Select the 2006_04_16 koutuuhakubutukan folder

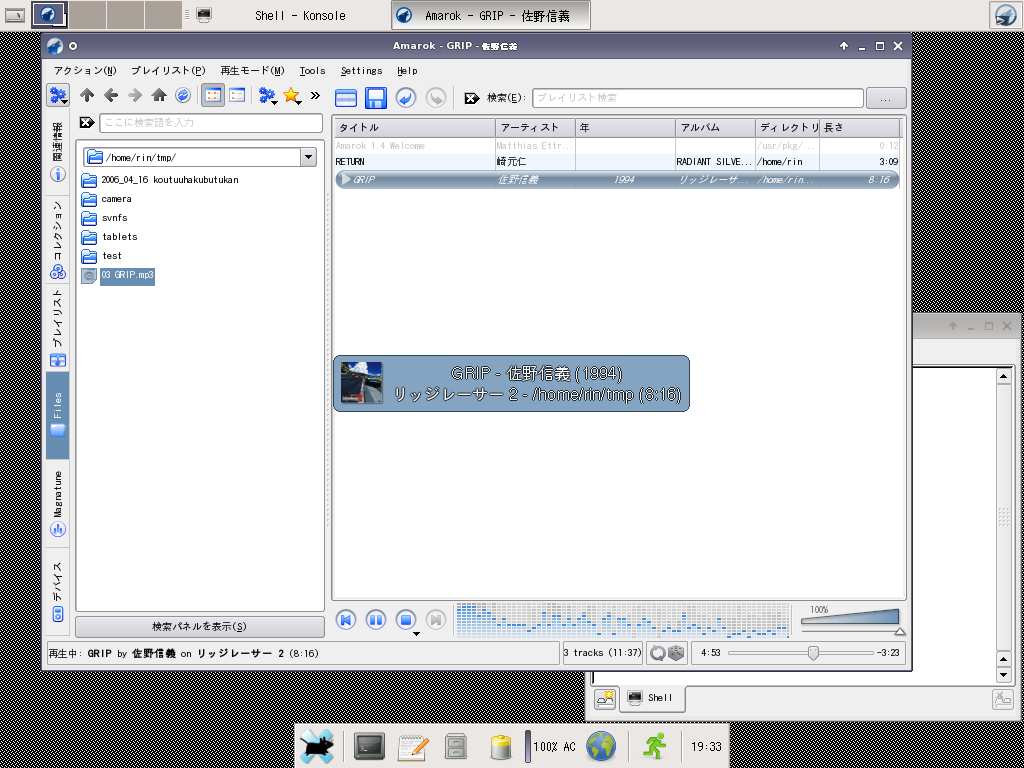click(x=159, y=180)
